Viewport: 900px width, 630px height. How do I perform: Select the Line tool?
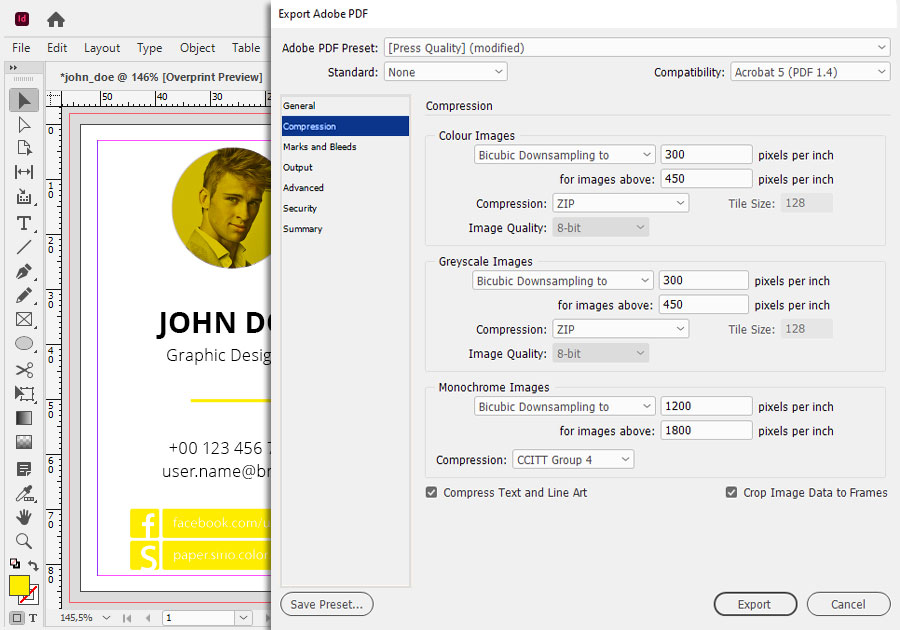click(24, 247)
